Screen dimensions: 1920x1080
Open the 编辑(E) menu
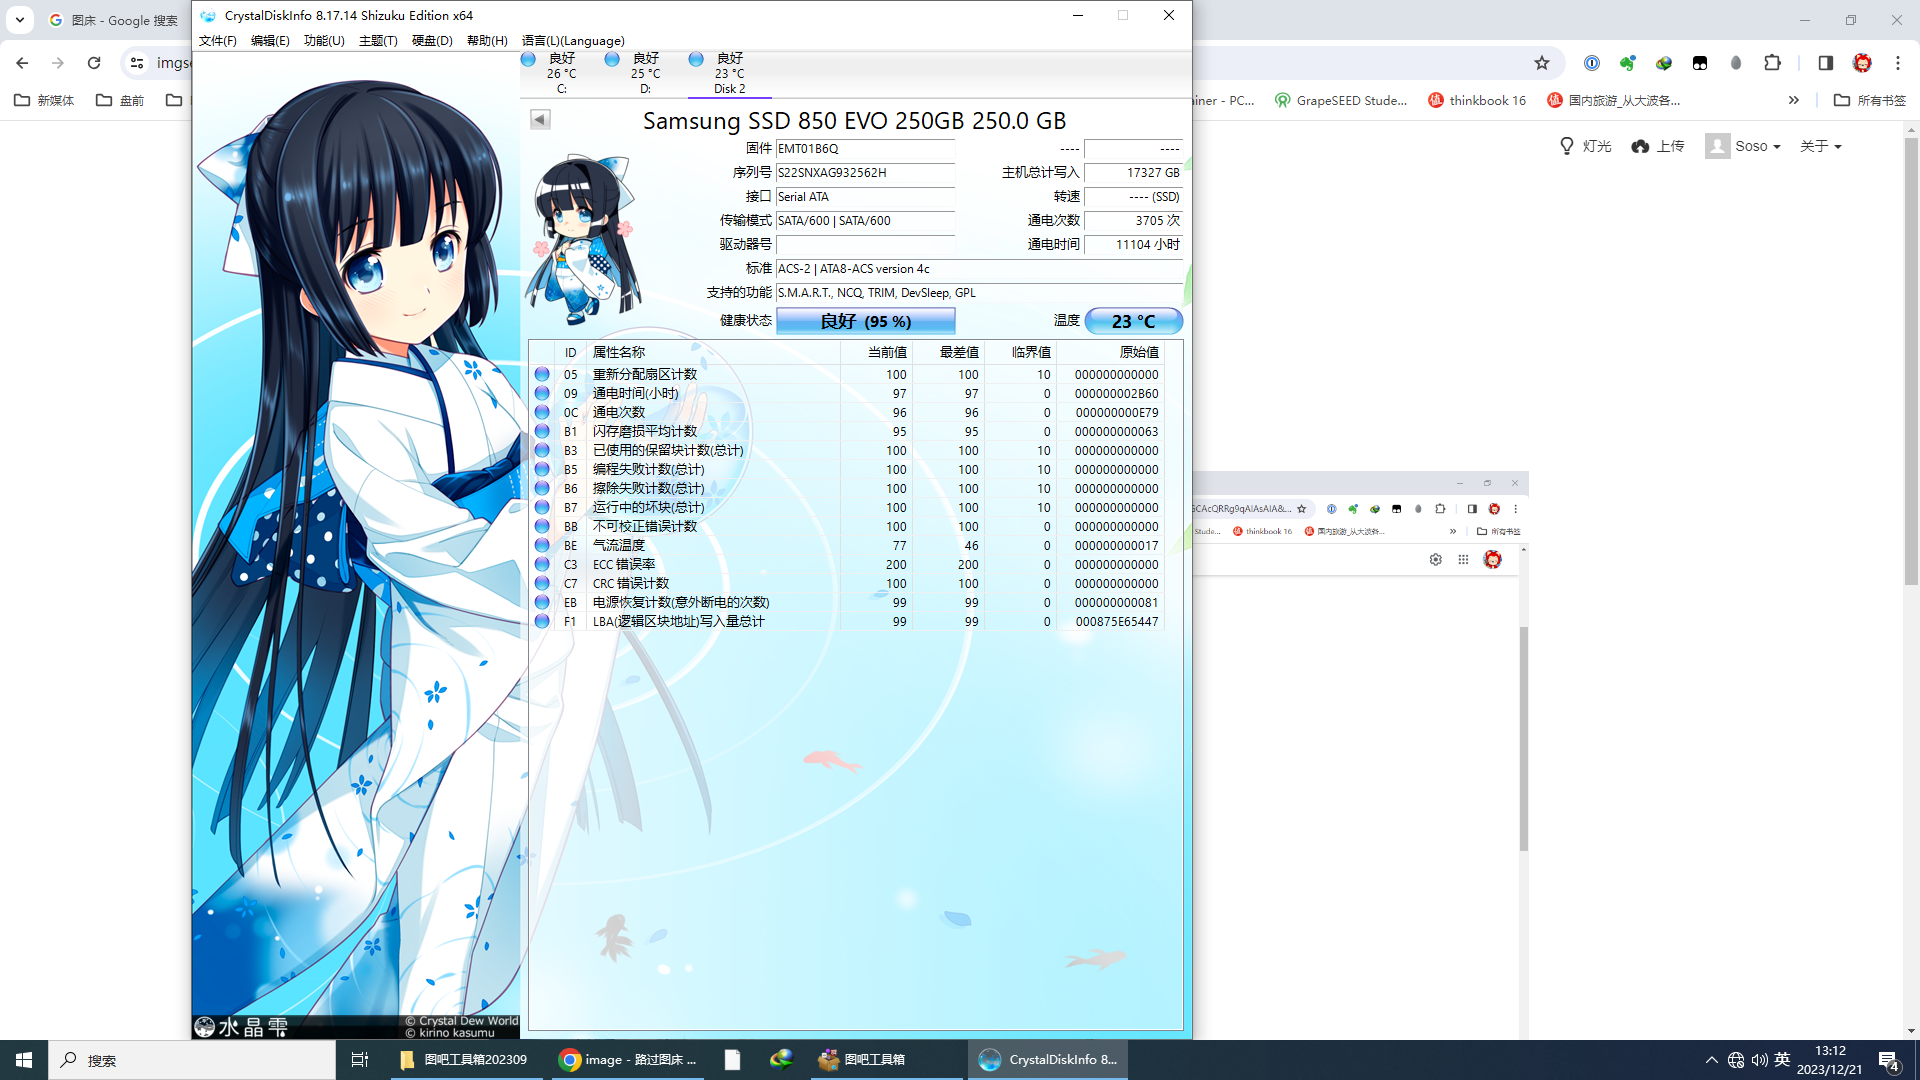[270, 41]
